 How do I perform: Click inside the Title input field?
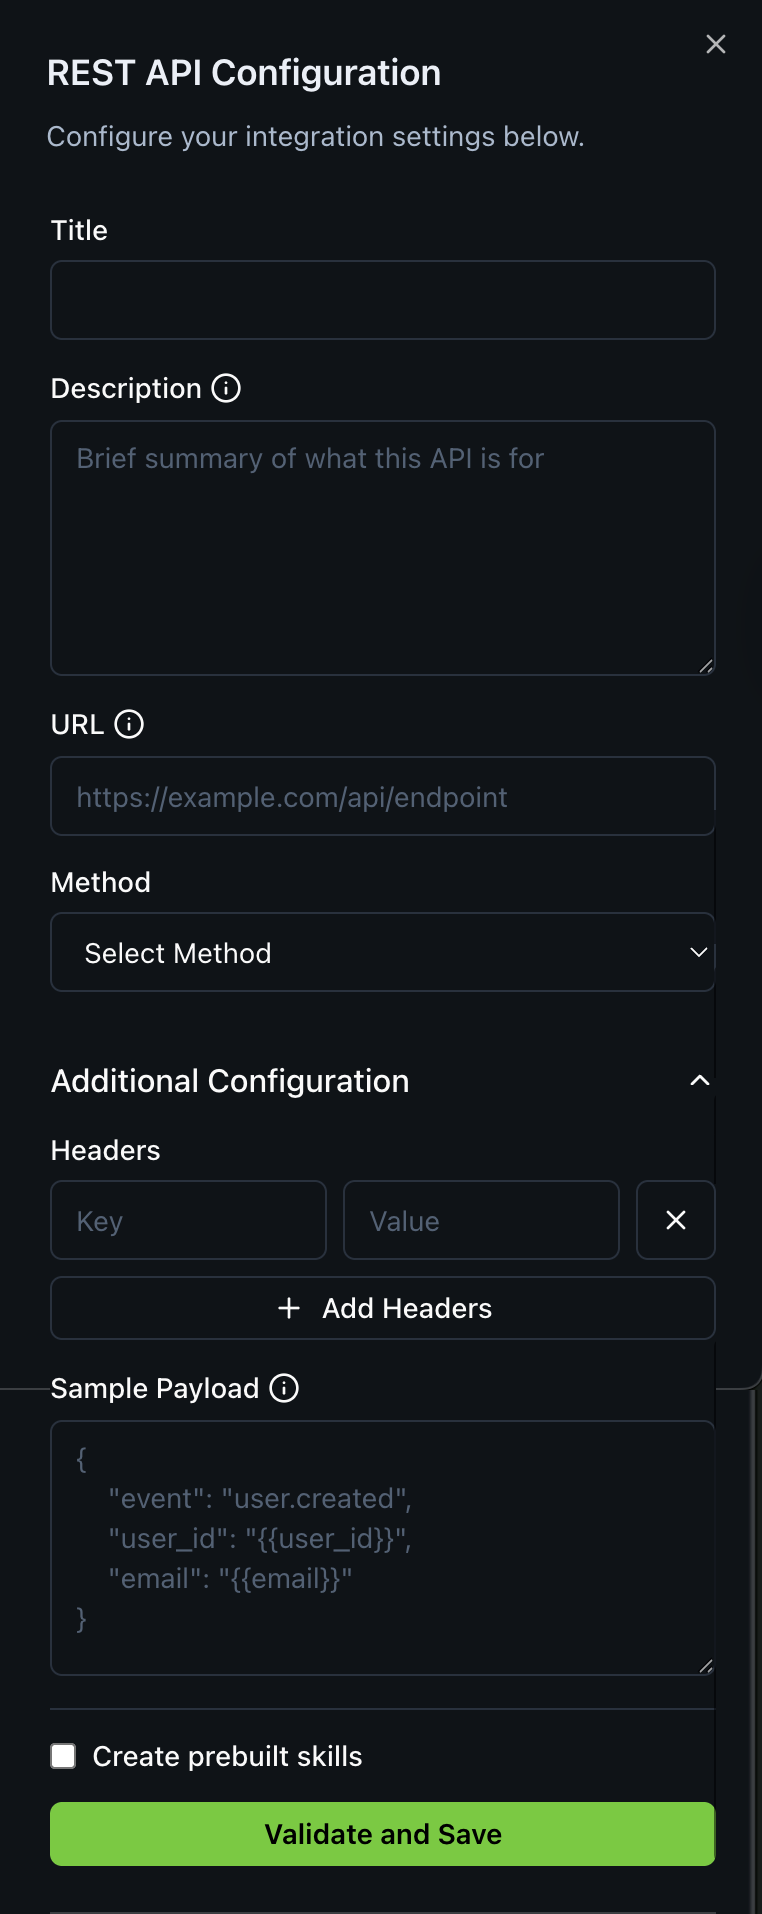[x=383, y=300]
